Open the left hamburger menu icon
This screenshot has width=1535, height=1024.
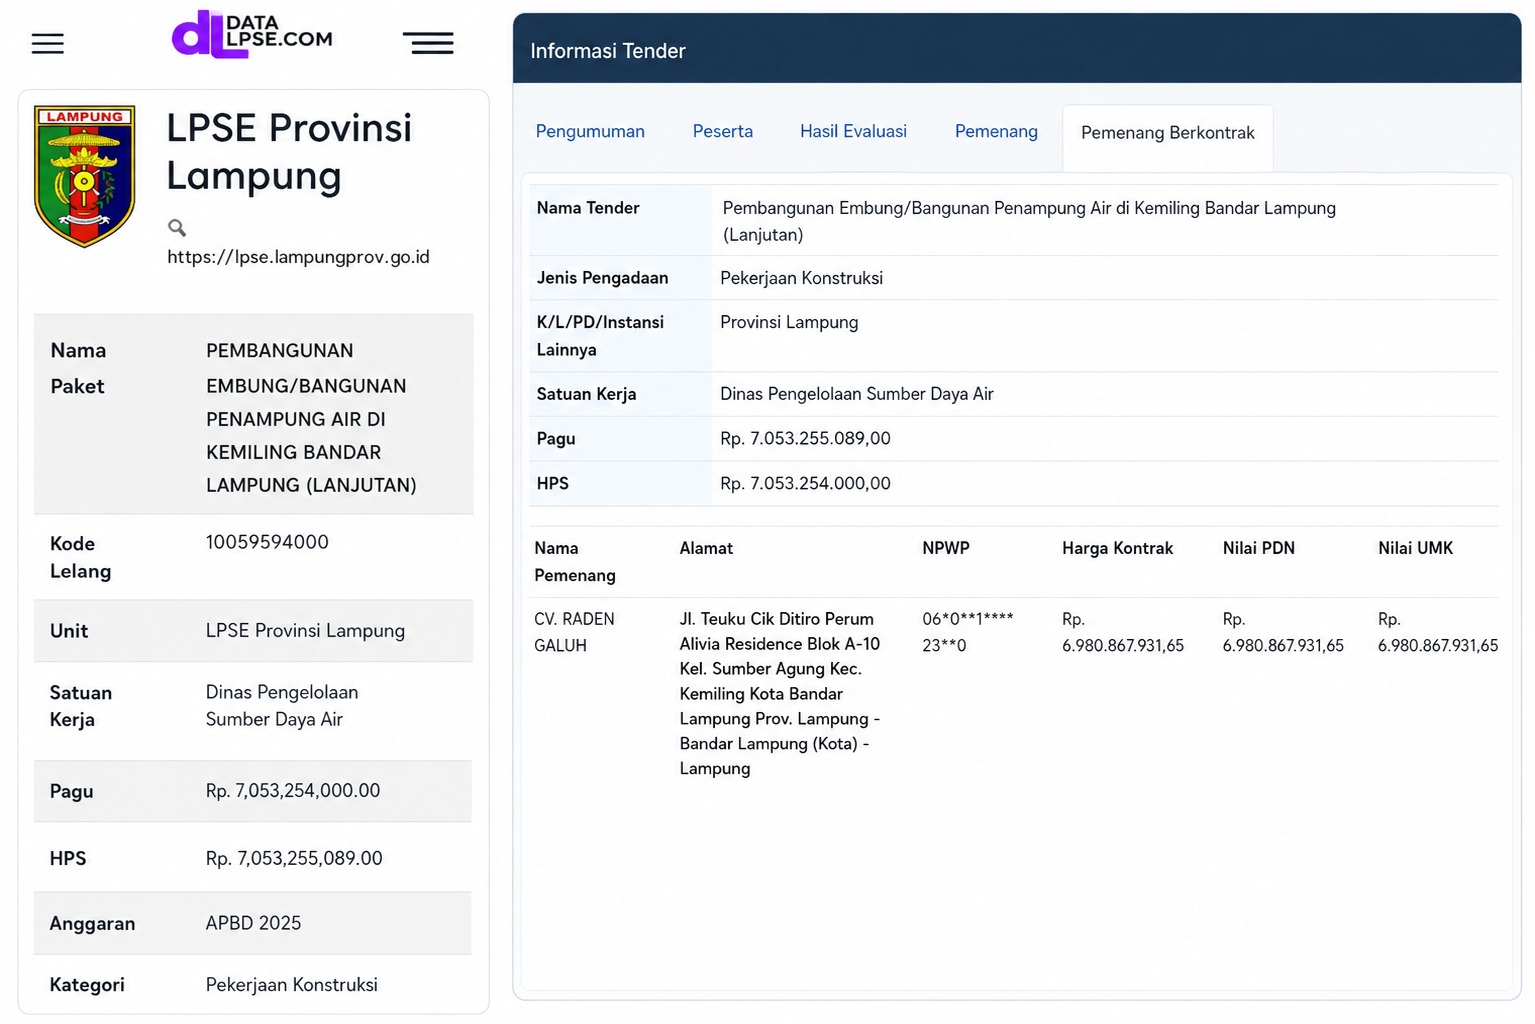47,44
